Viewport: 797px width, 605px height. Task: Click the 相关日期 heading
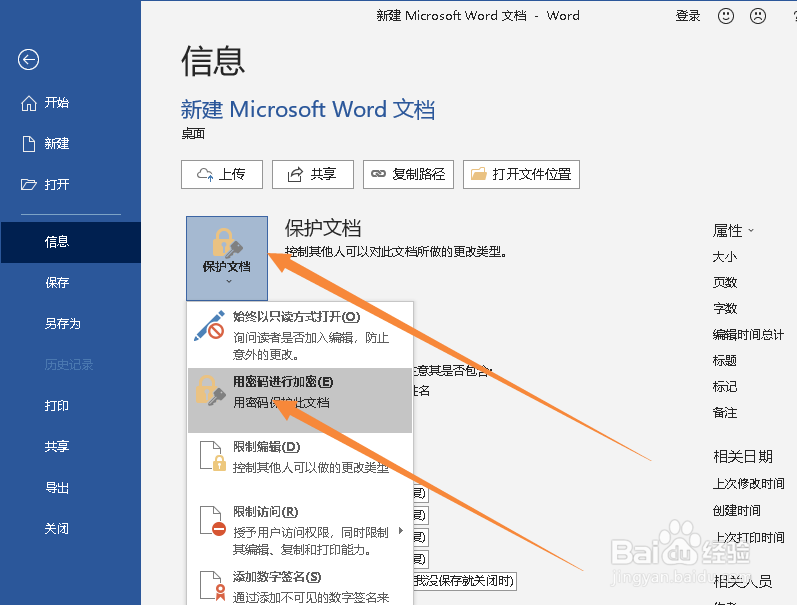click(x=743, y=457)
